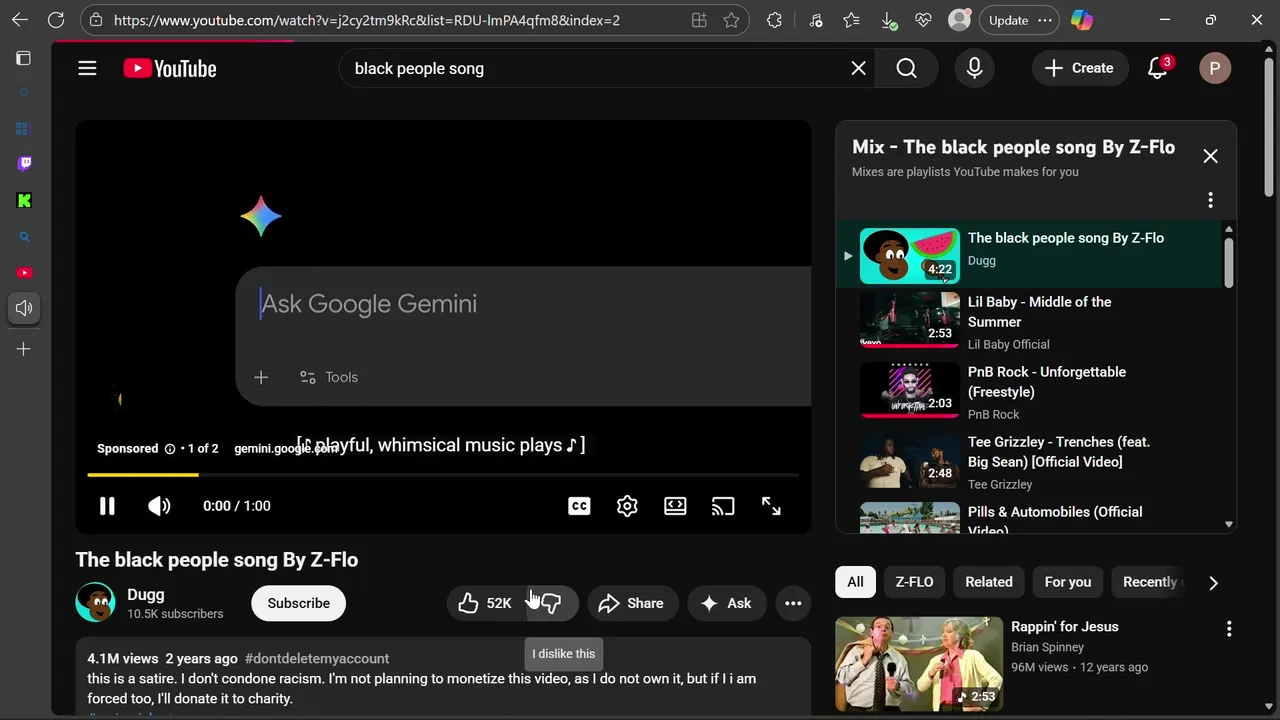Go to YouTube home via logo
The width and height of the screenshot is (1280, 720).
tap(170, 68)
